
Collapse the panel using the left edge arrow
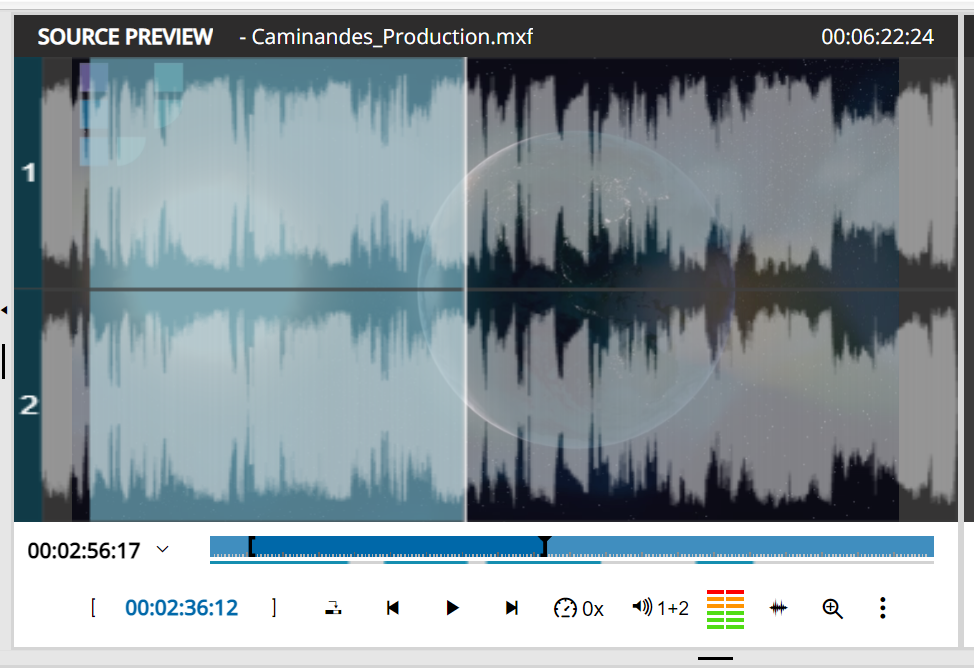click(x=4, y=310)
